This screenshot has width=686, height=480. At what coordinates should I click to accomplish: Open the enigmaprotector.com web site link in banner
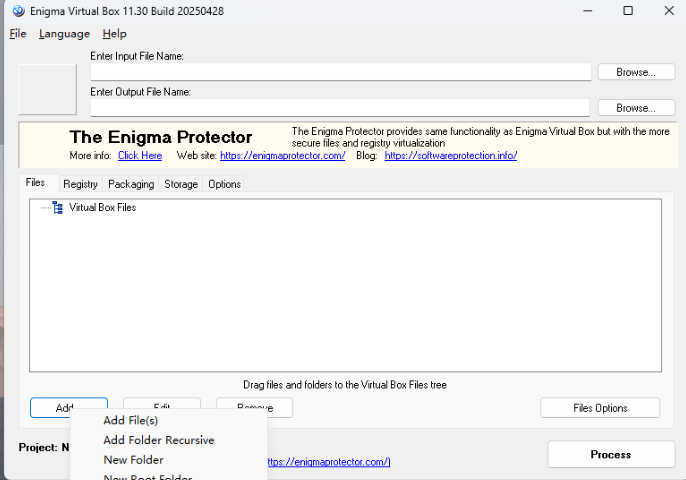[x=283, y=155]
